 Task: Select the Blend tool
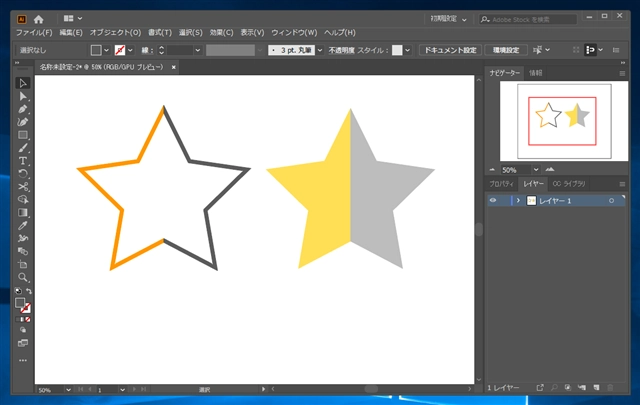23,251
